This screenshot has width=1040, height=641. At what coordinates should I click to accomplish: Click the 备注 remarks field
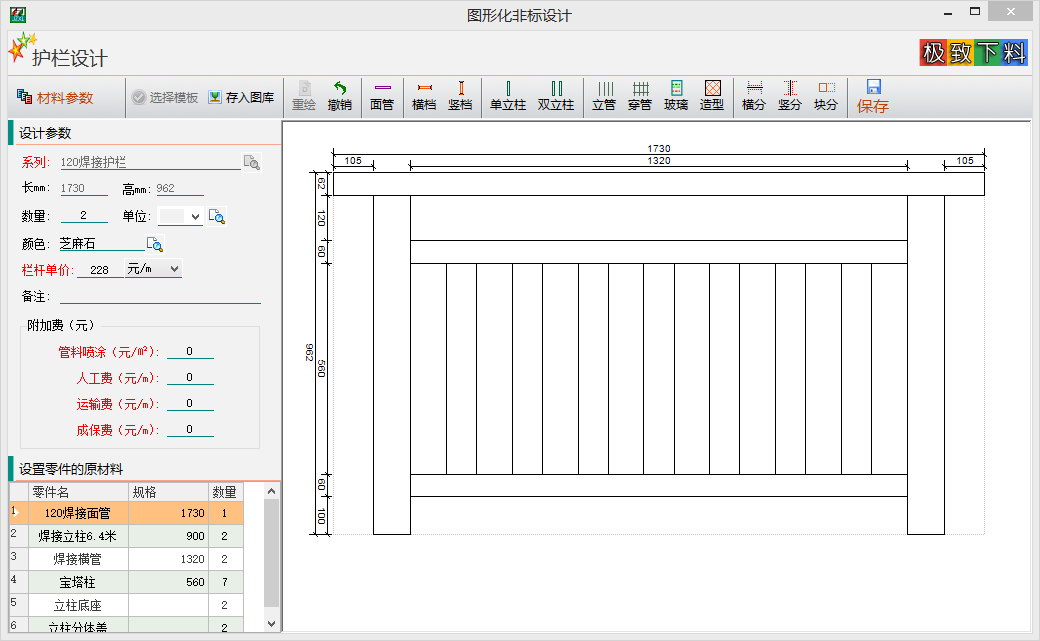point(161,296)
